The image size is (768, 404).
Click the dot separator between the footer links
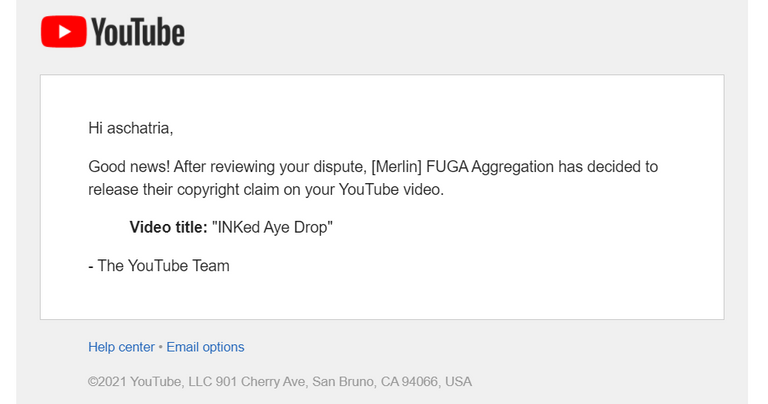(161, 347)
